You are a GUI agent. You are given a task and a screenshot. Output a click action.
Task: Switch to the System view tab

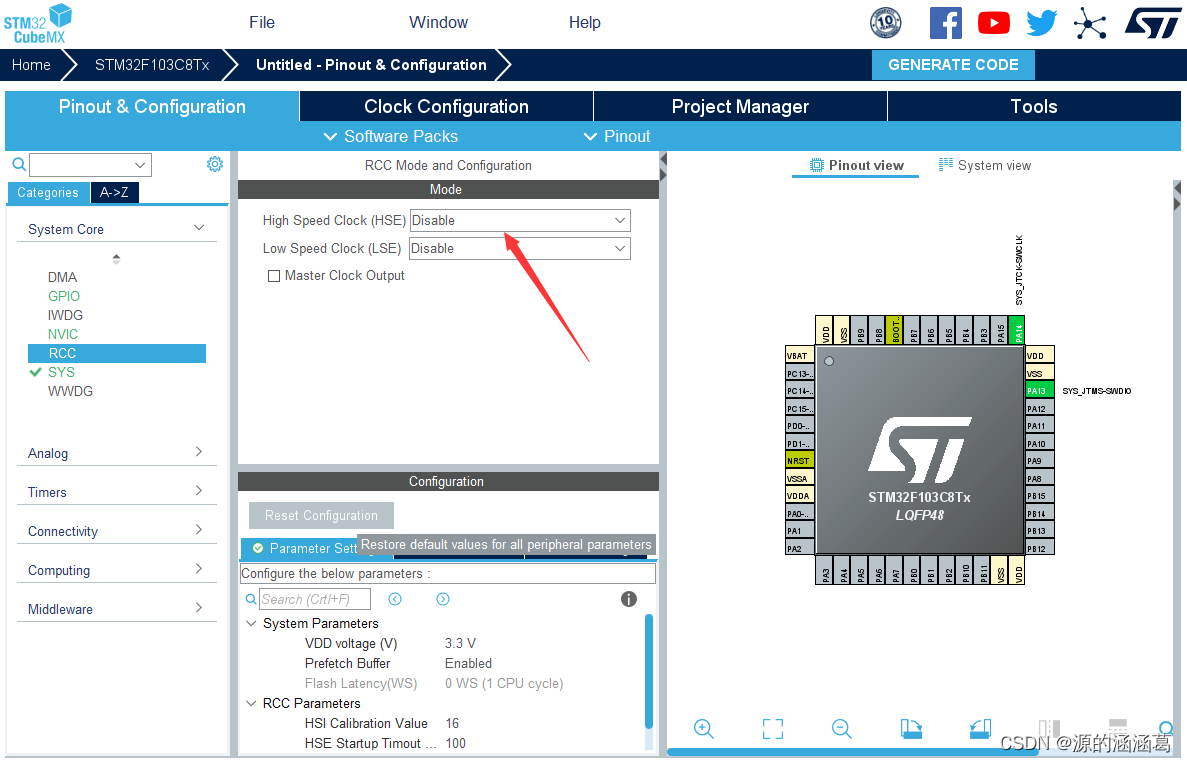coord(985,165)
